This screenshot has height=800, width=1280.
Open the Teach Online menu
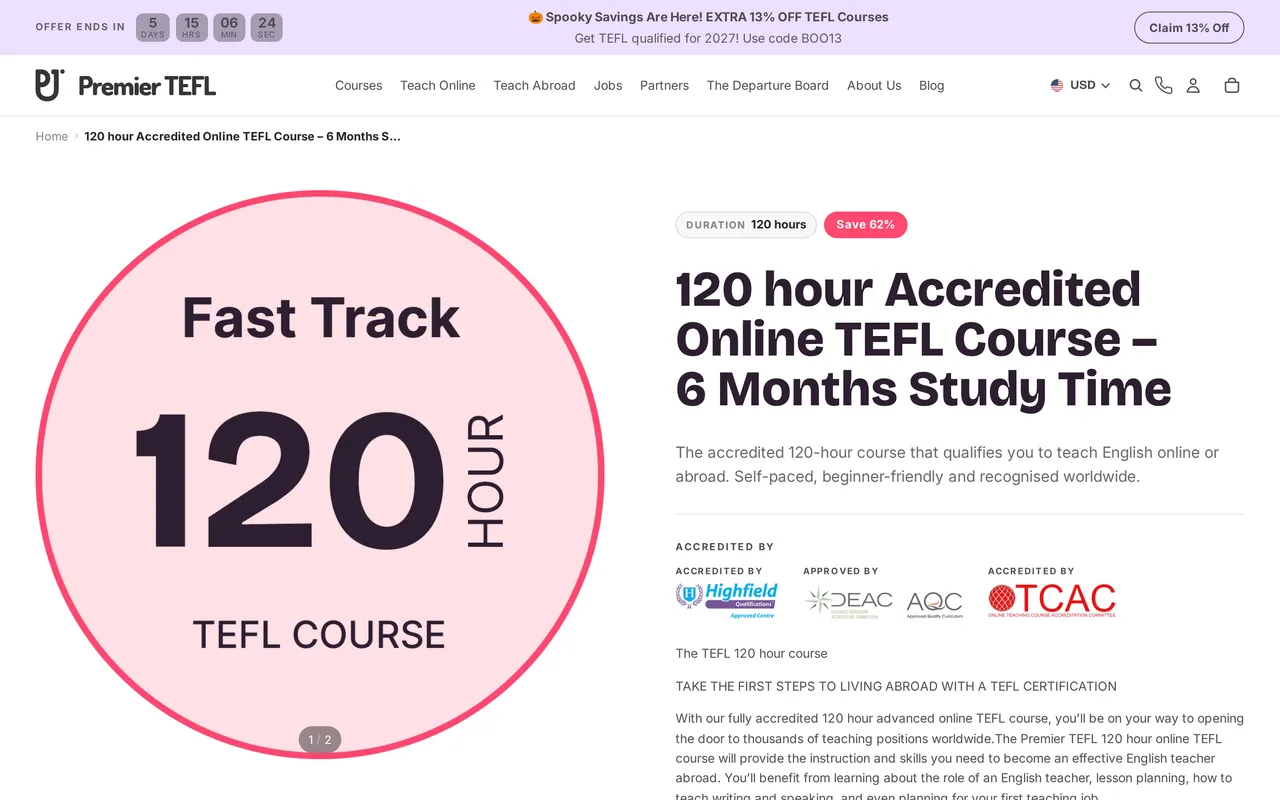click(x=438, y=86)
